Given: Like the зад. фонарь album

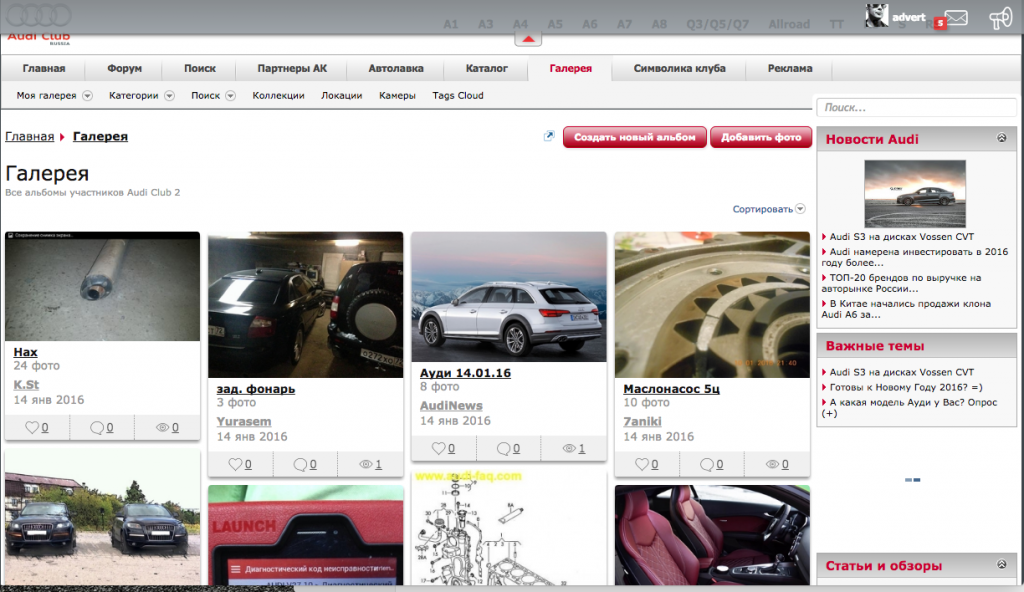Looking at the screenshot, I should click(235, 464).
